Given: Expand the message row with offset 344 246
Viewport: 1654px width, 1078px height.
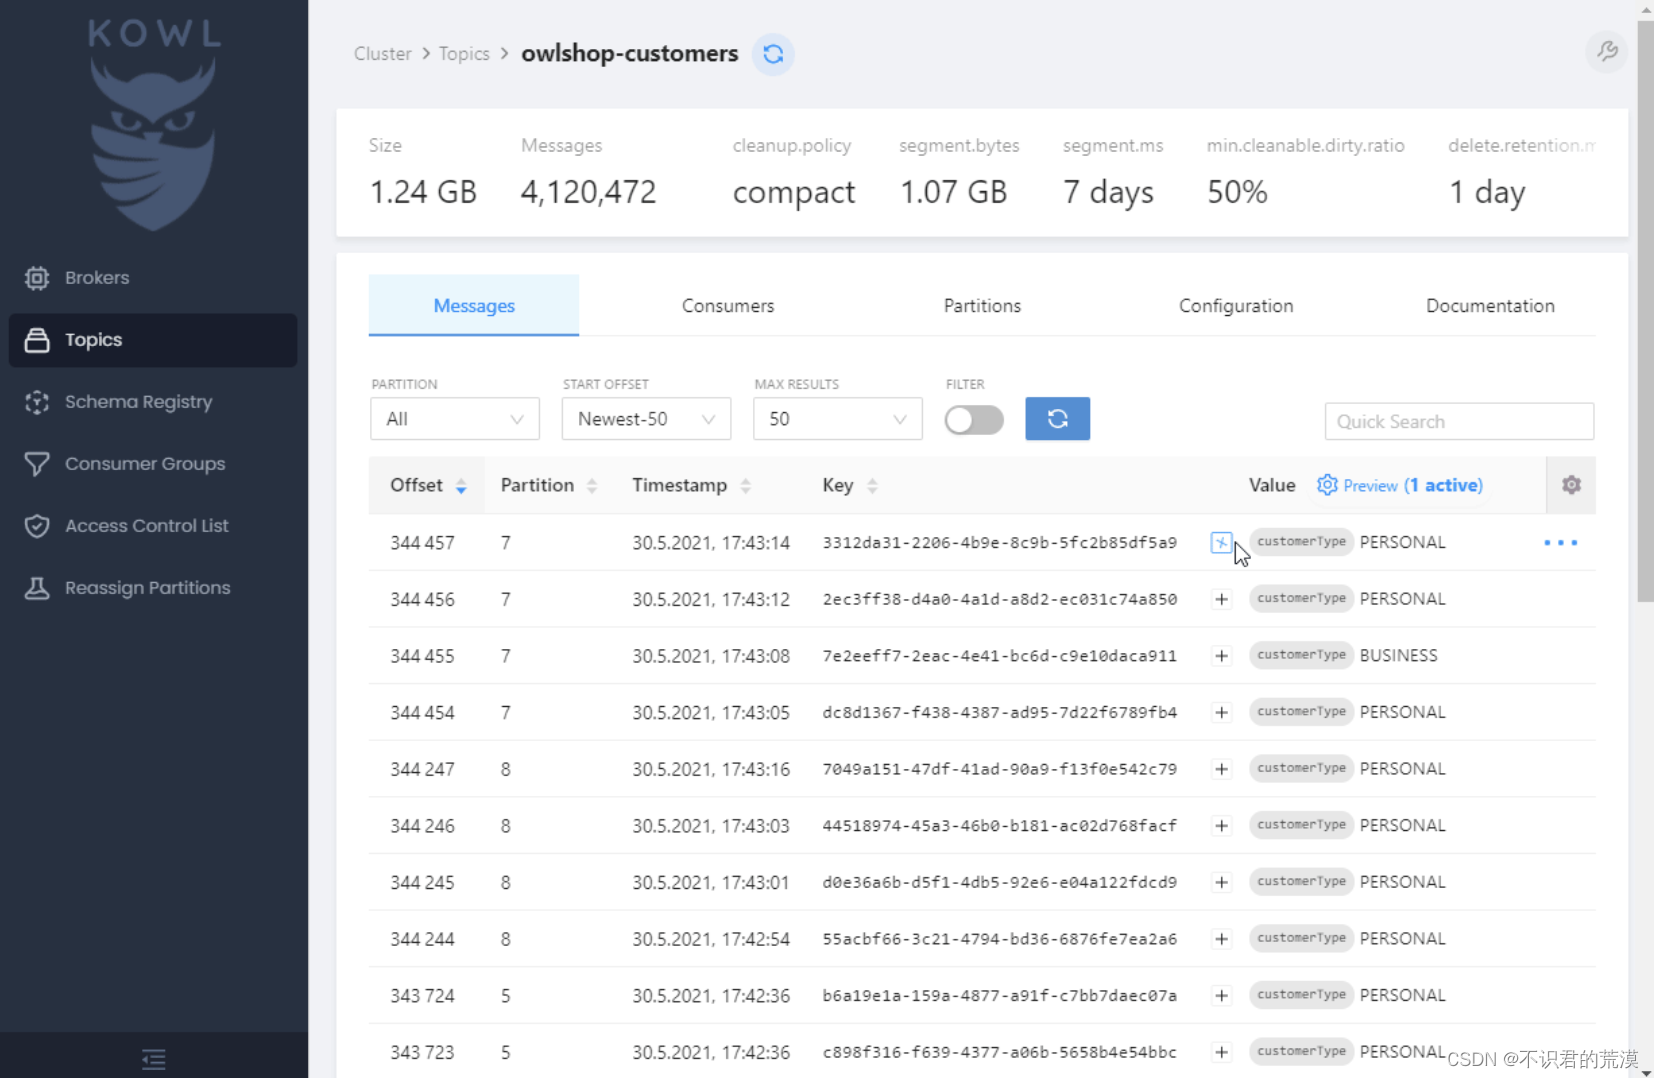Looking at the screenshot, I should [x=1221, y=826].
